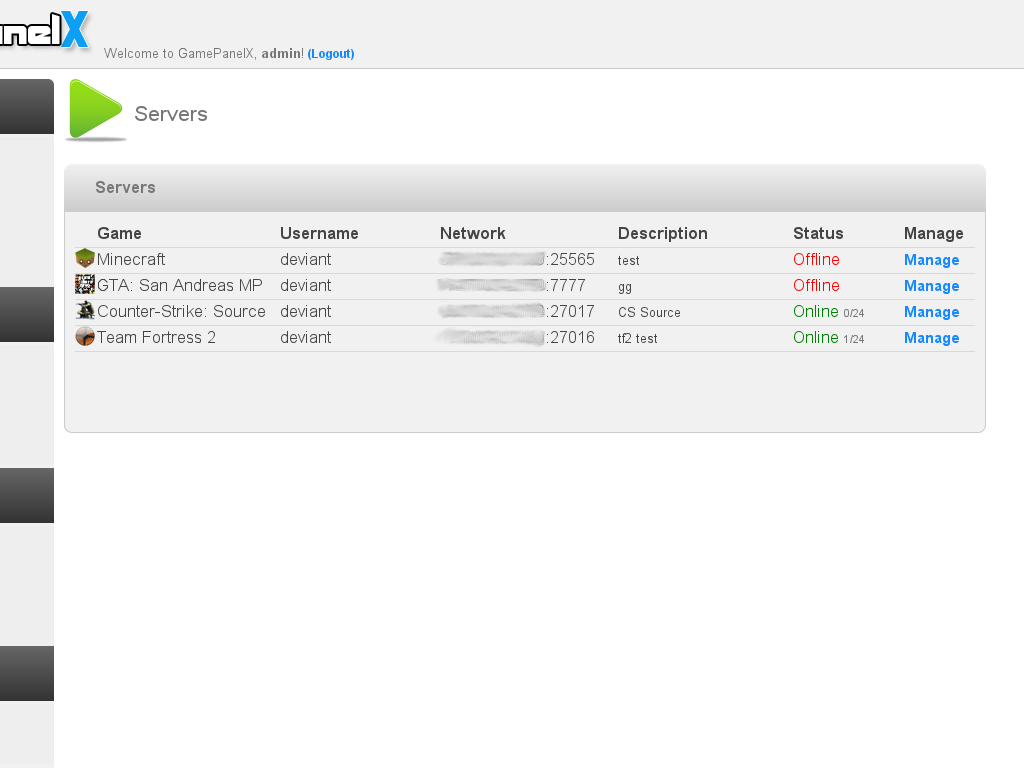Image resolution: width=1024 pixels, height=768 pixels.
Task: Click the green Servers play icon
Action: pos(95,109)
